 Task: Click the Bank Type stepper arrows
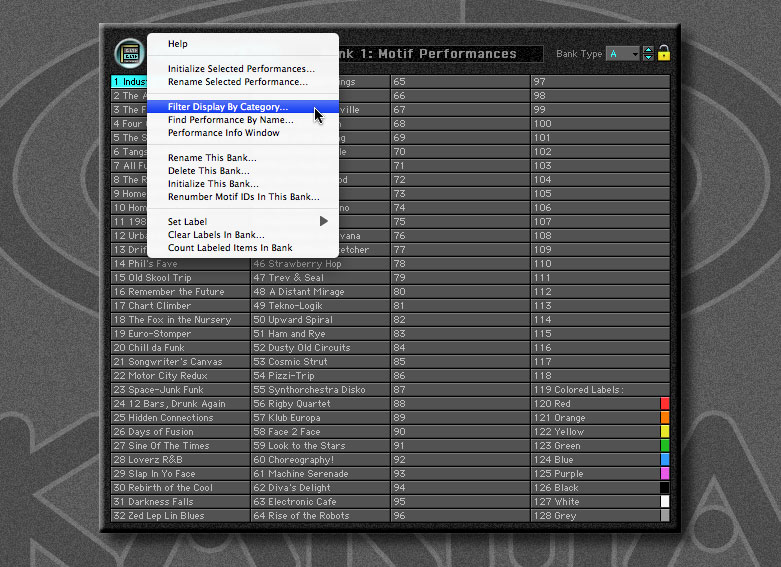[648, 54]
